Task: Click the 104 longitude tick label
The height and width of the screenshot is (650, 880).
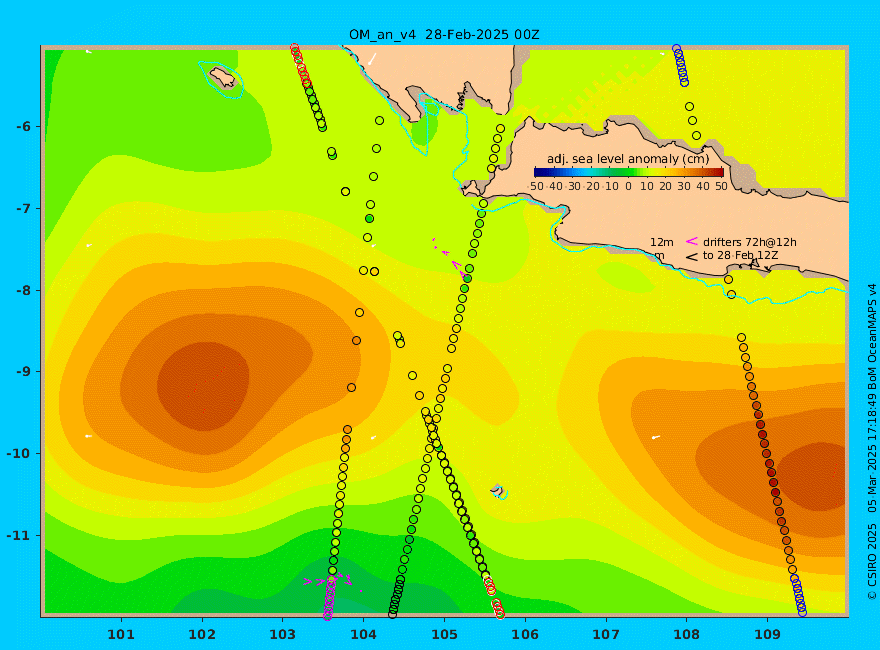Action: pos(364,635)
